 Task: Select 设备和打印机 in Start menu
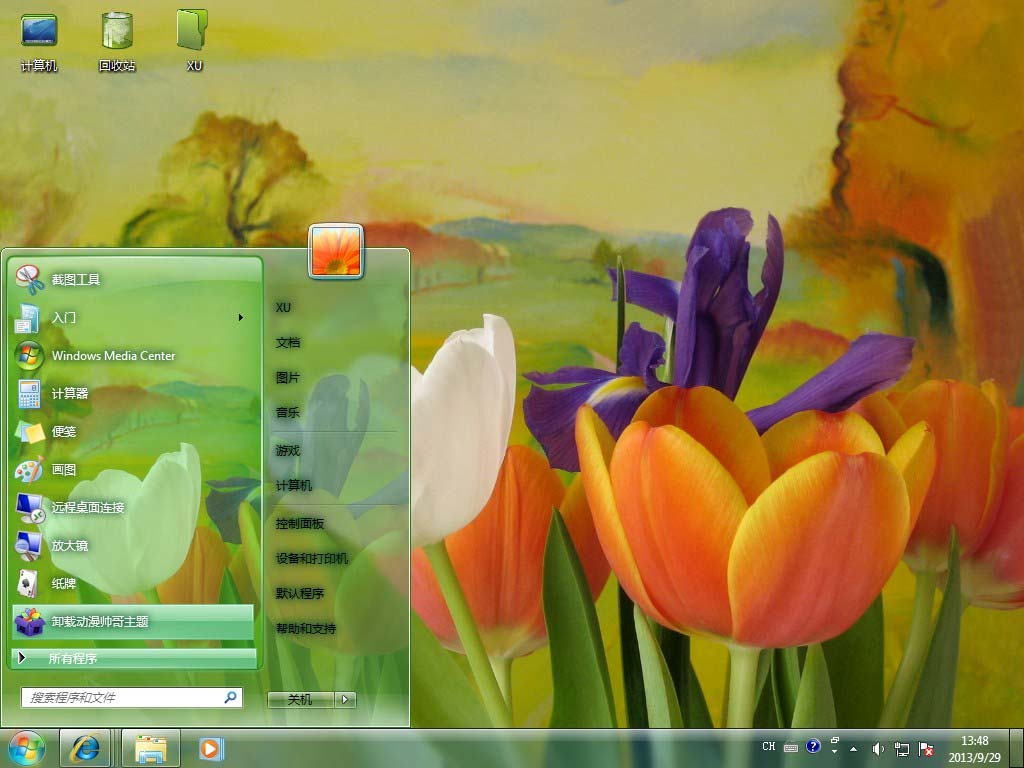[311, 559]
